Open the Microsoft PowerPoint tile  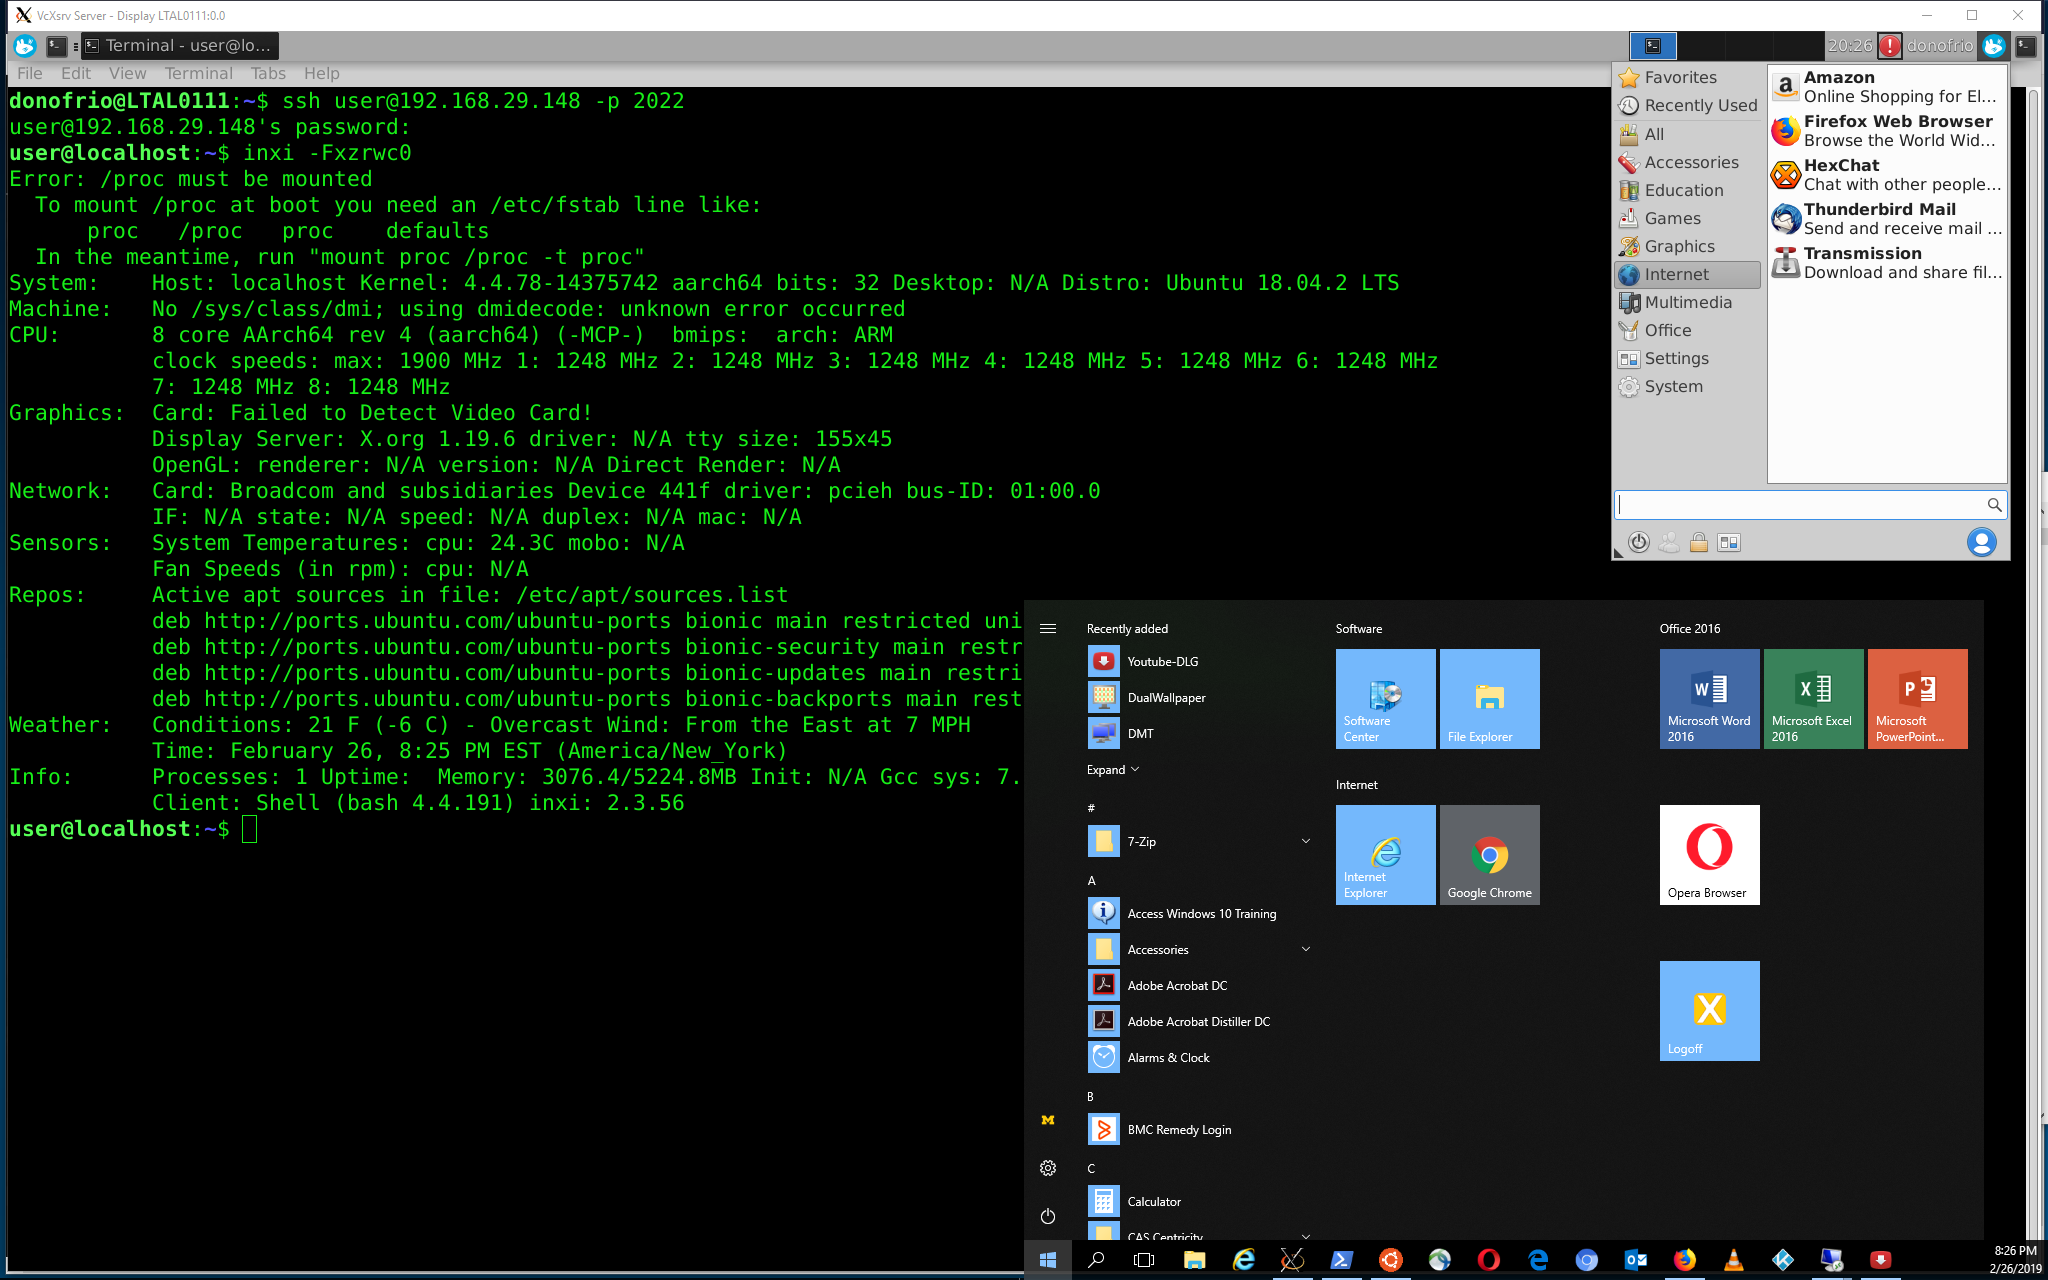(x=1917, y=699)
